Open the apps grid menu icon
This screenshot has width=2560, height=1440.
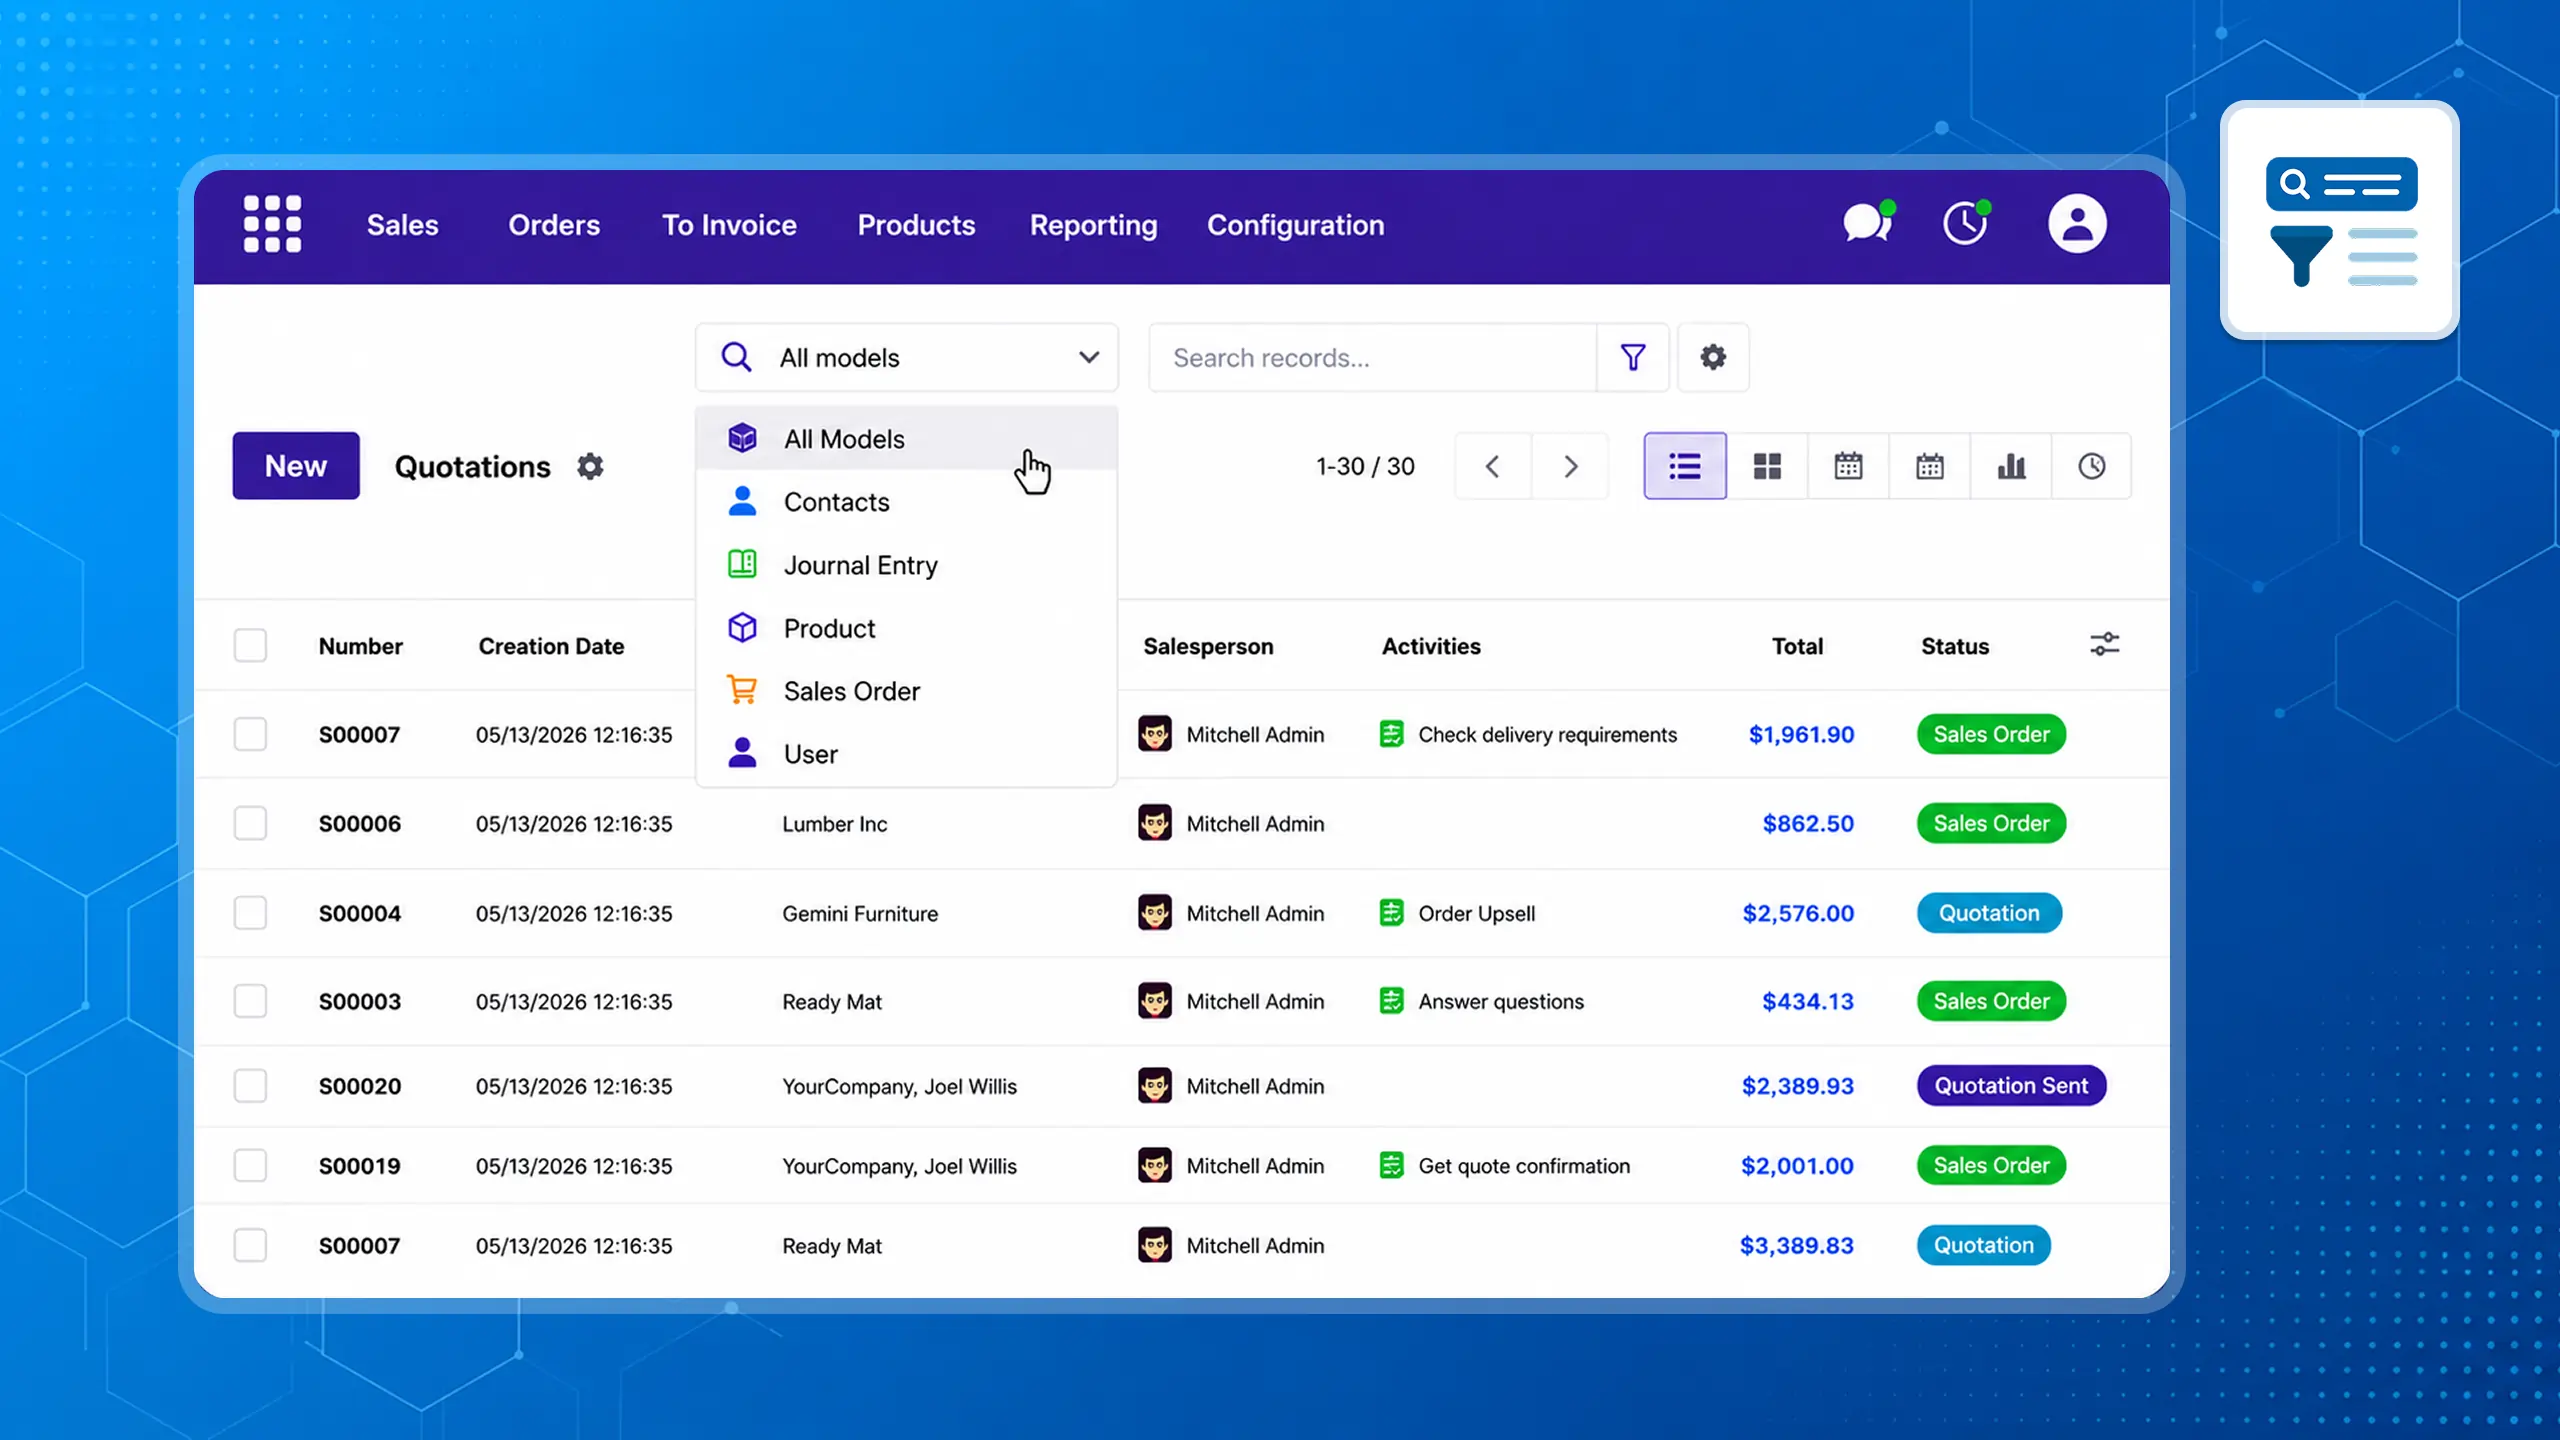272,224
